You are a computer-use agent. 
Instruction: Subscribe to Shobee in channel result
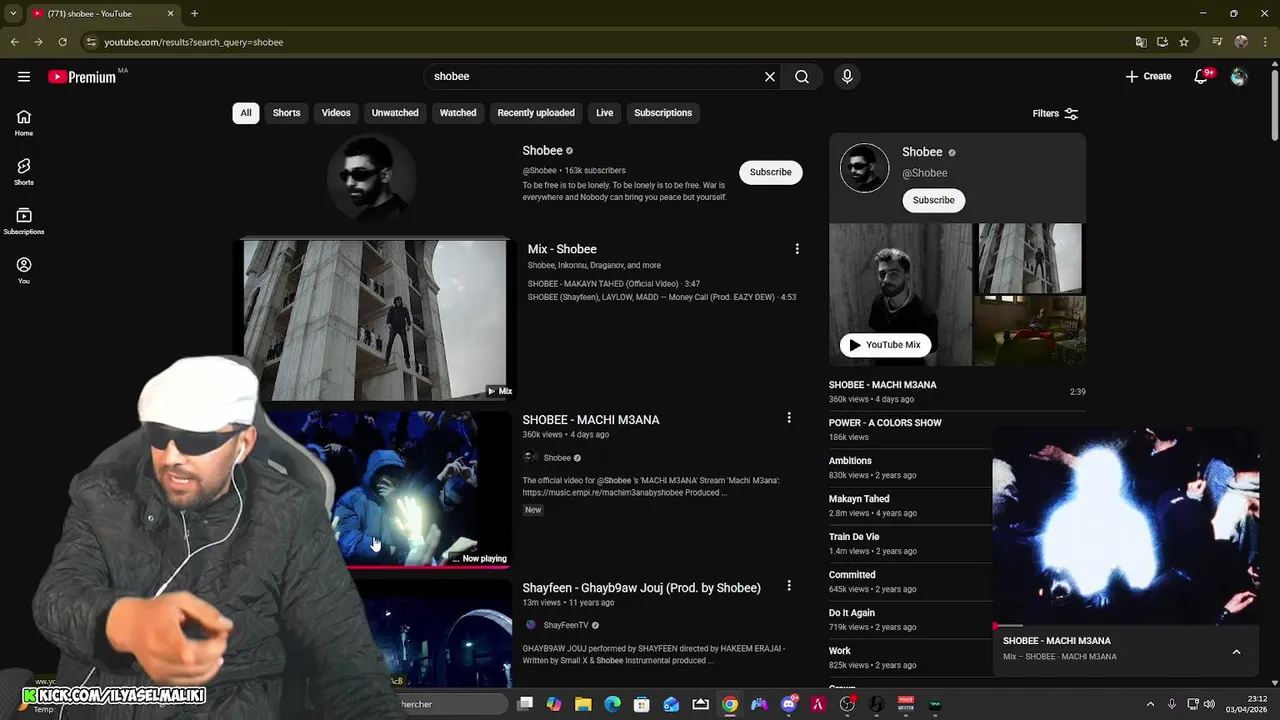point(770,172)
